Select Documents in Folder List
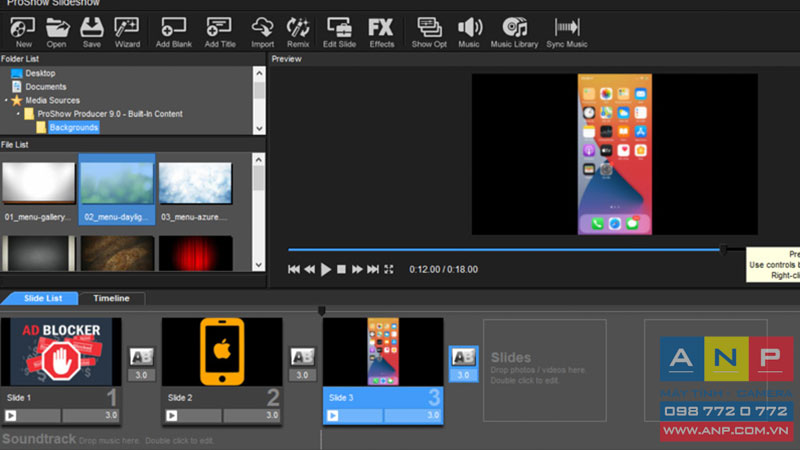Image resolution: width=800 pixels, height=450 pixels. pyautogui.click(x=46, y=87)
